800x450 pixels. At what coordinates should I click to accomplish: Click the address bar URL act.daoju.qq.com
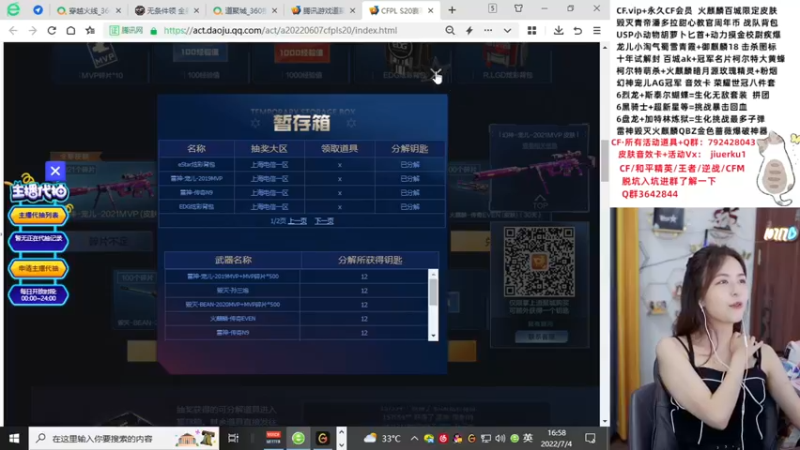click(280, 31)
